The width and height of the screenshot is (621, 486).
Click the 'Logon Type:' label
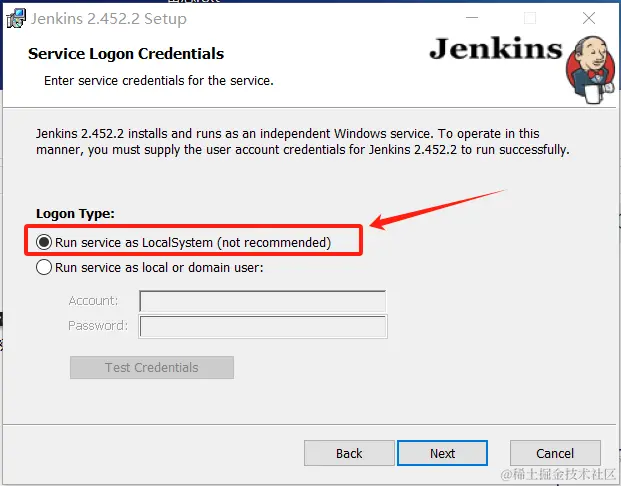coord(75,213)
